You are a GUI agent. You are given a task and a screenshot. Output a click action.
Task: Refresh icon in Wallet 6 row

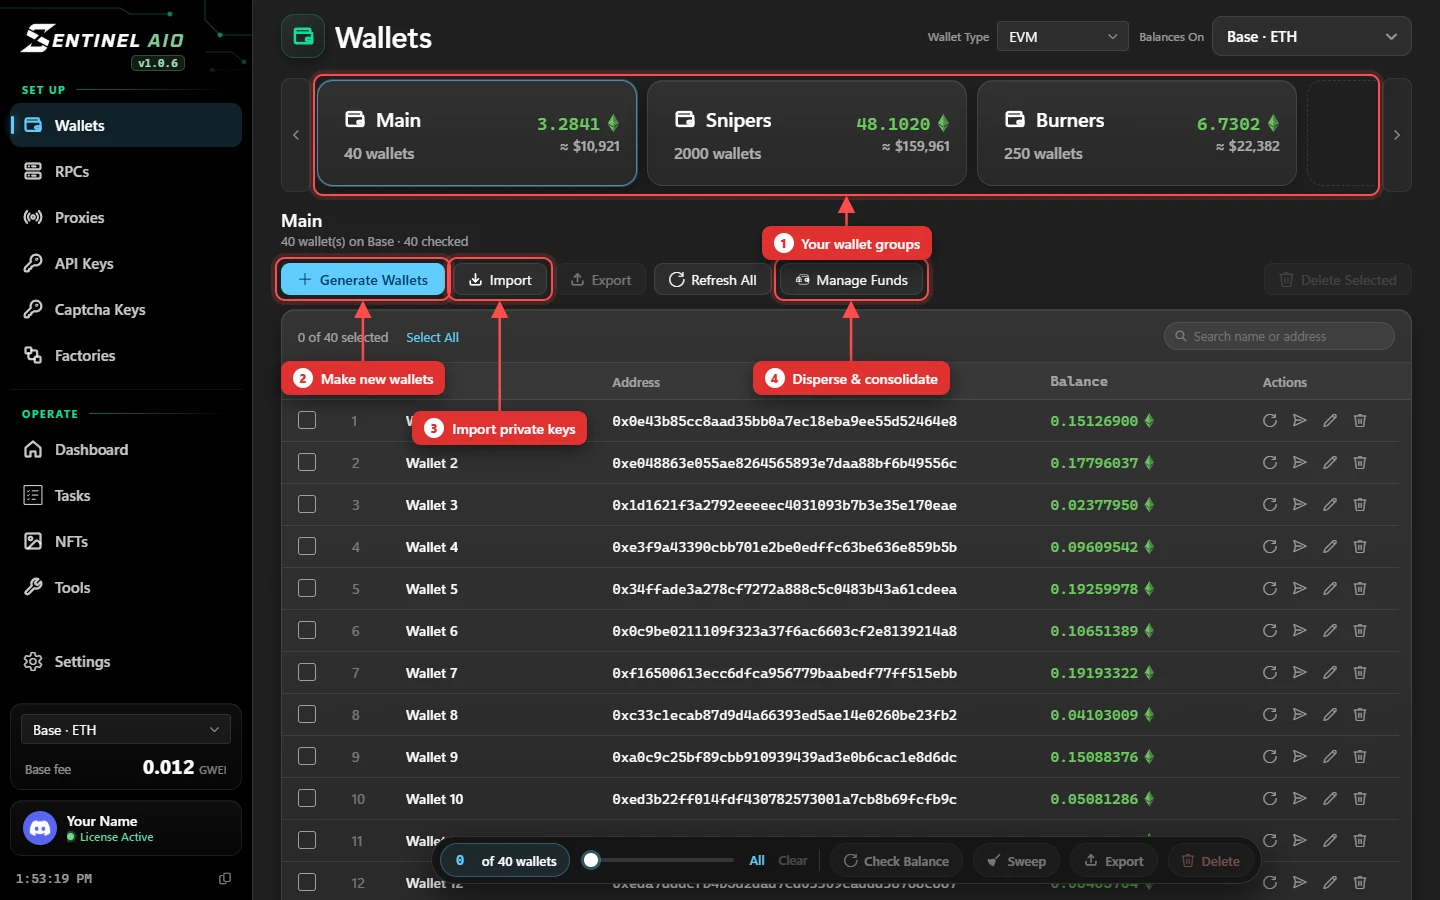click(1269, 631)
